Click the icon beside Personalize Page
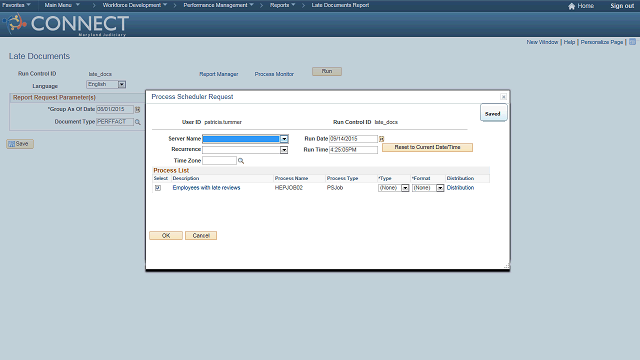The image size is (640, 360). (632, 42)
